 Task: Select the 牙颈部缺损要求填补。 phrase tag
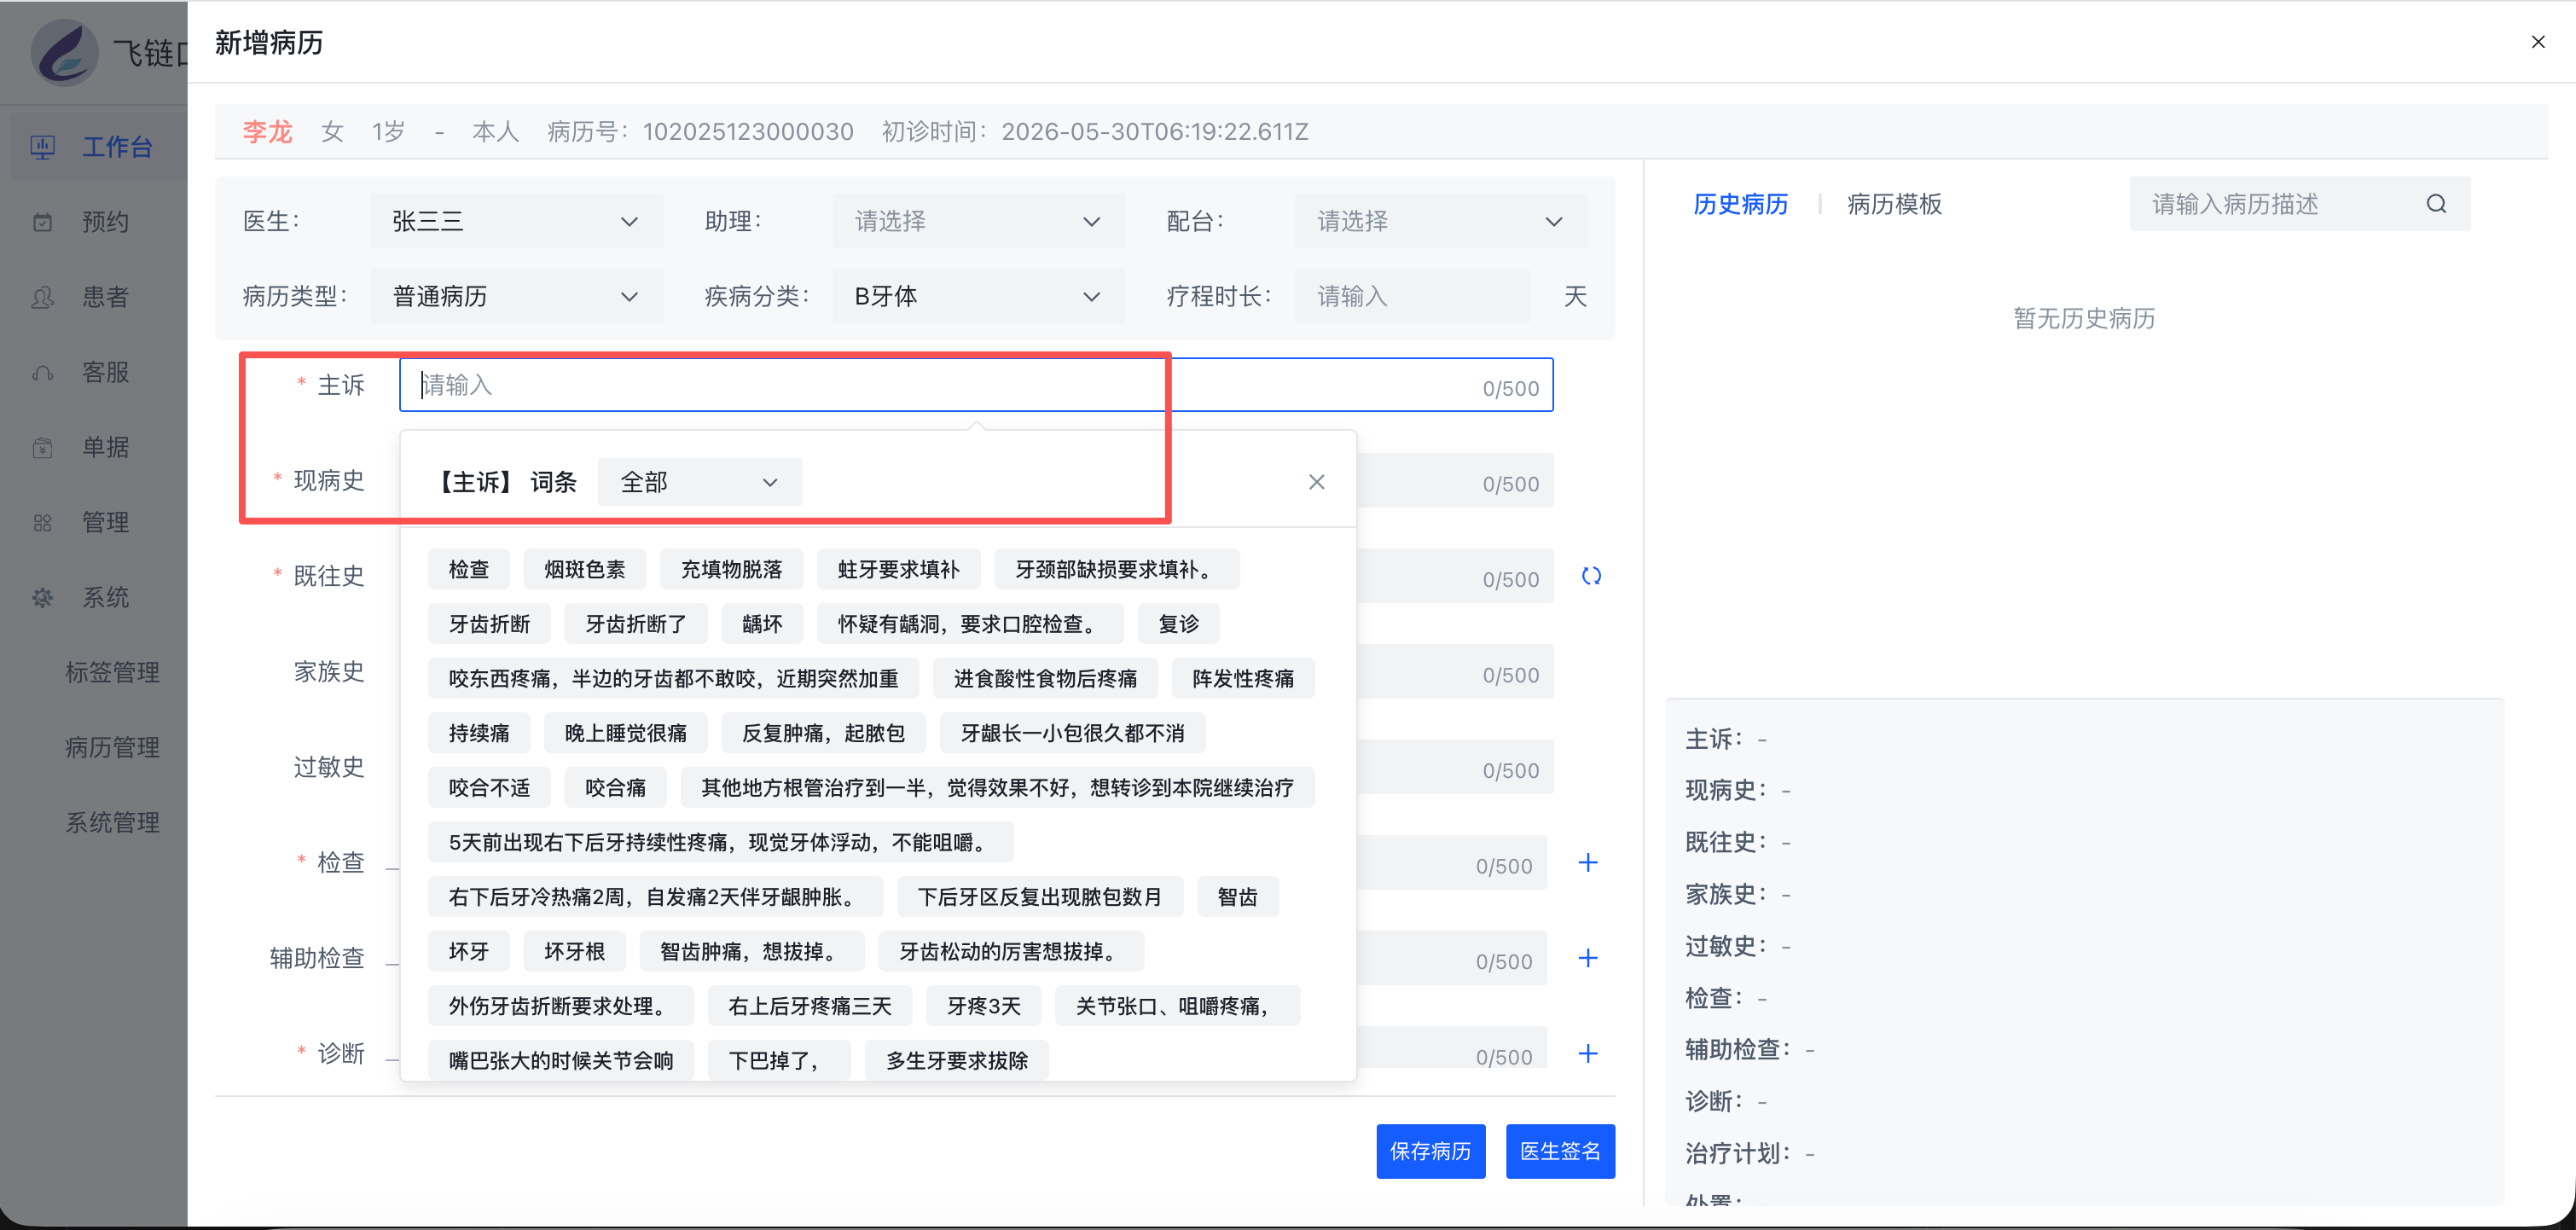1117,569
